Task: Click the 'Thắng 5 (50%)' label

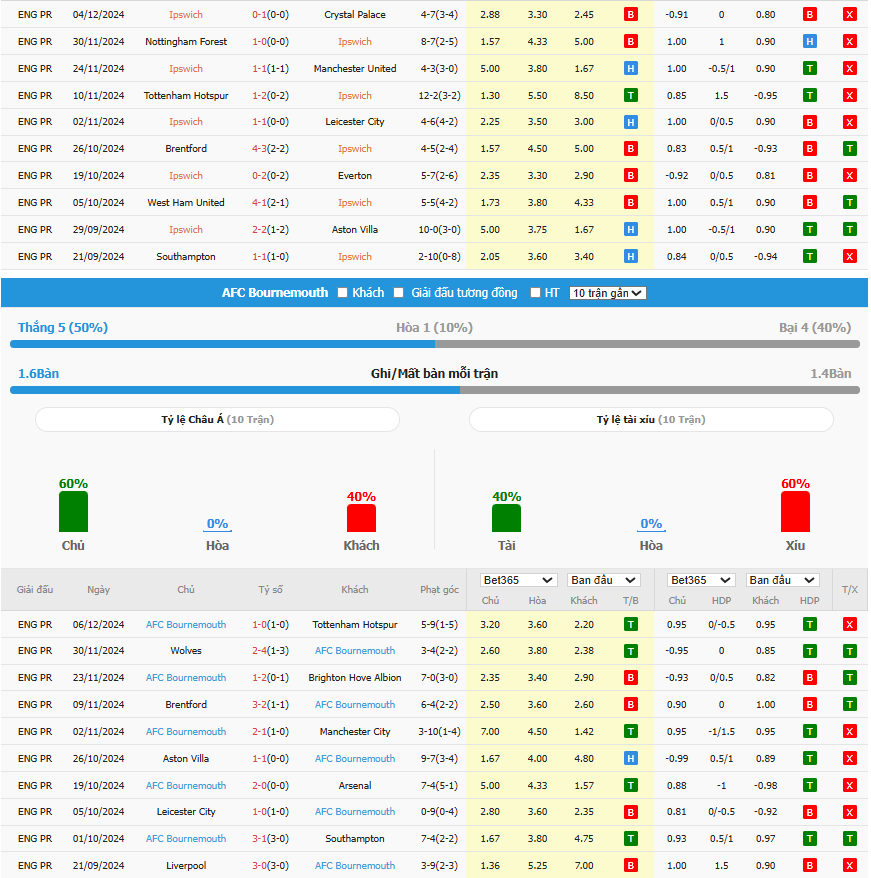Action: (63, 328)
